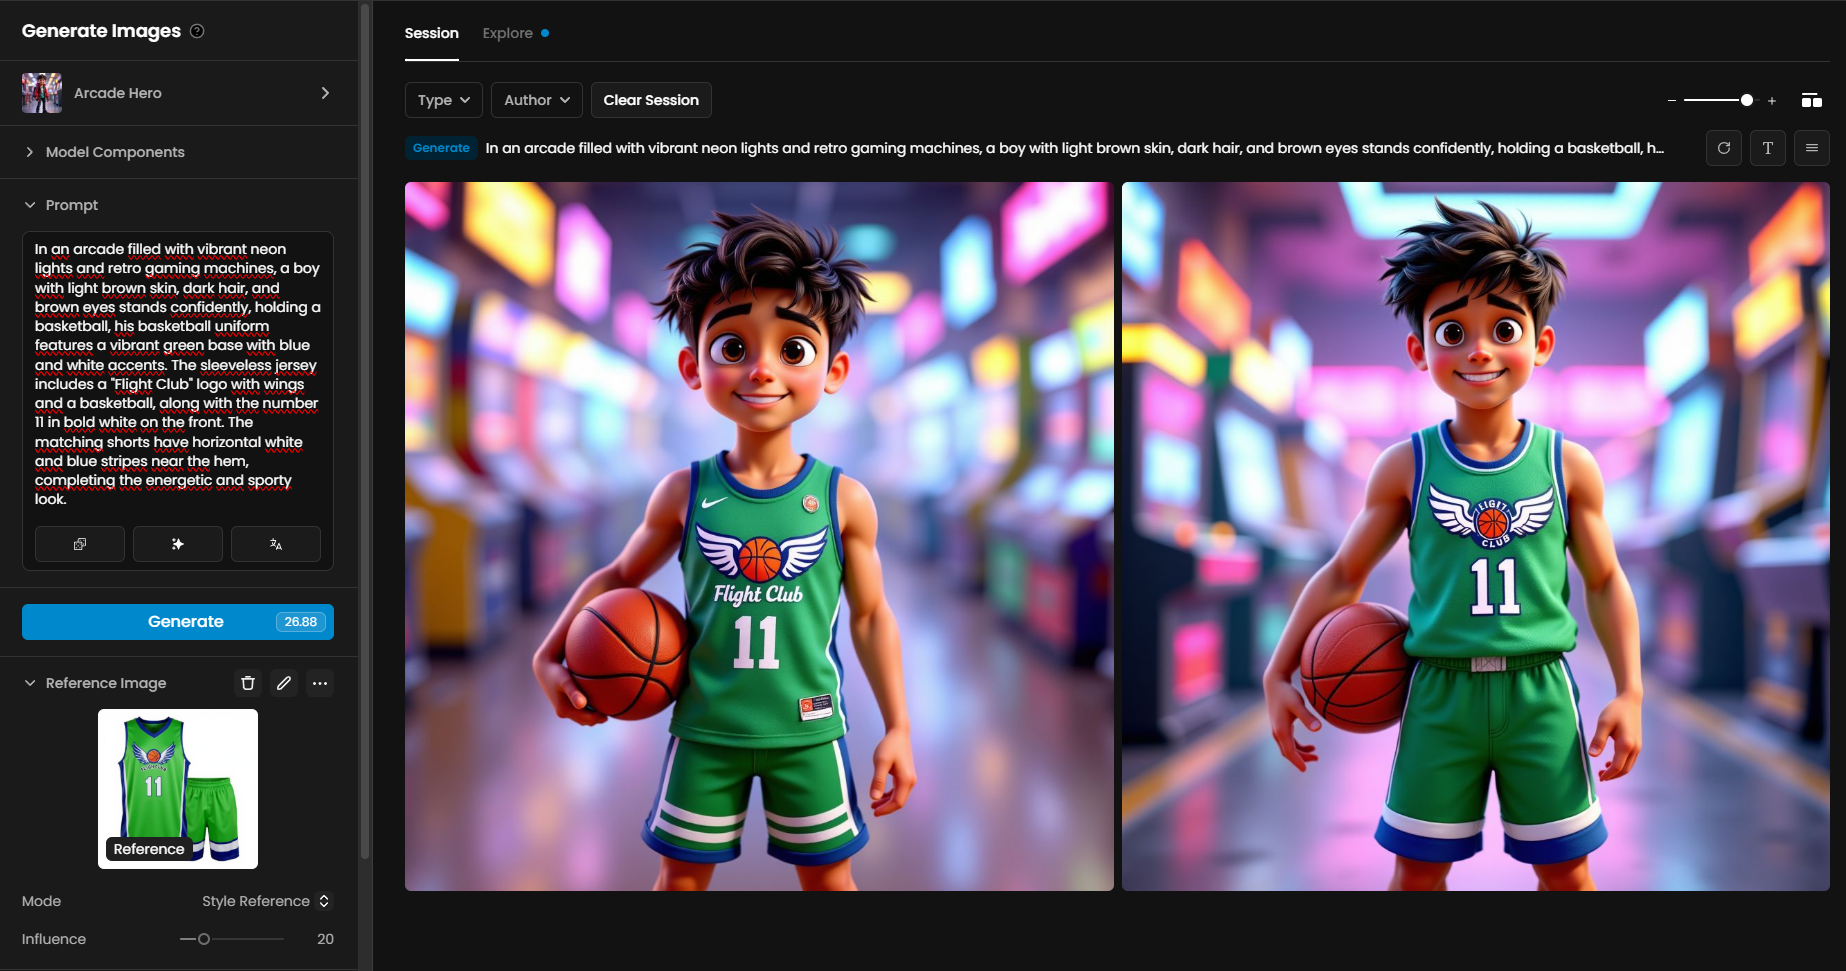Click the plus zoom-in icon
1846x971 pixels.
pyautogui.click(x=1772, y=100)
